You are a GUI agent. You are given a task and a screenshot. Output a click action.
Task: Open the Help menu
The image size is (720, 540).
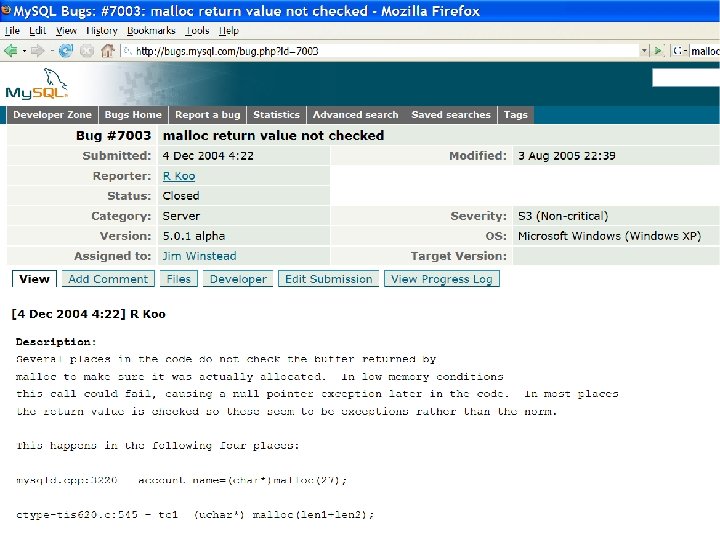tap(229, 31)
